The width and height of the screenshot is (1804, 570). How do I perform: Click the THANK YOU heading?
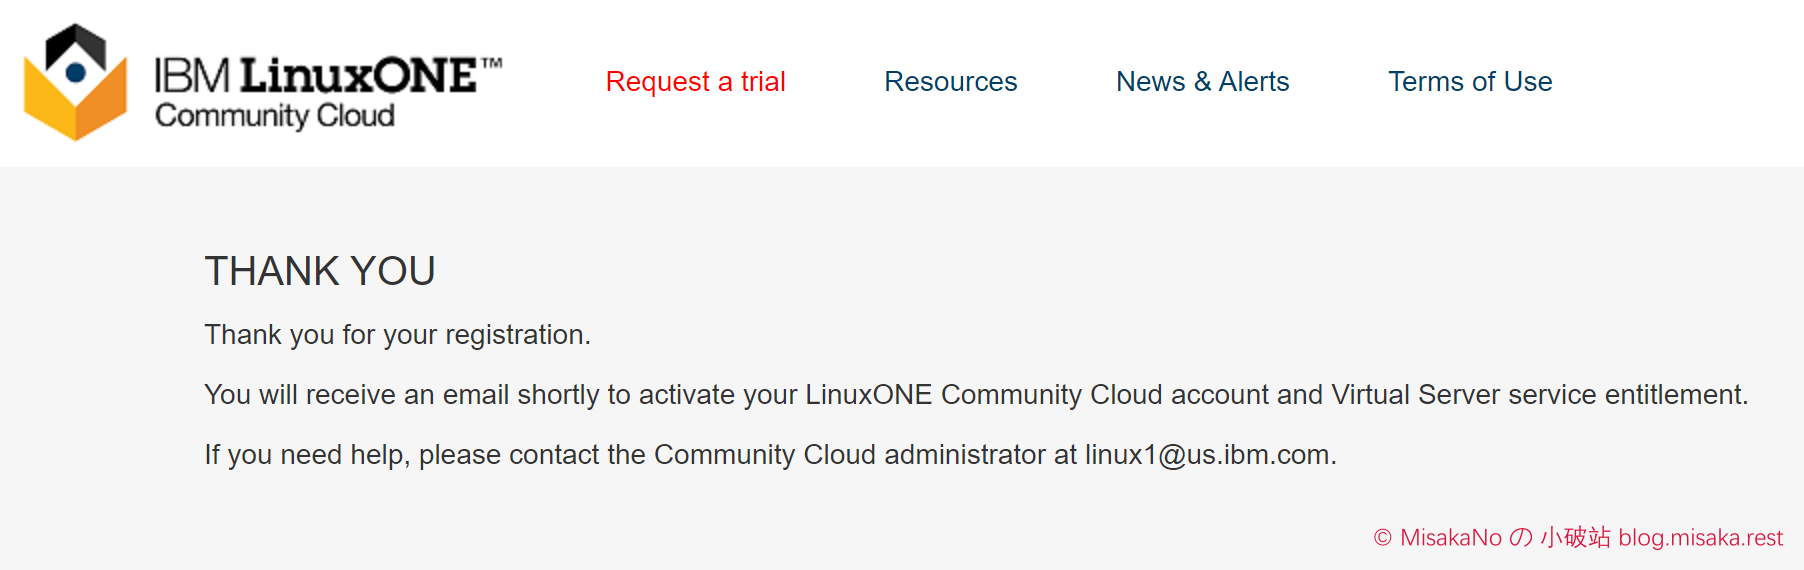point(320,271)
